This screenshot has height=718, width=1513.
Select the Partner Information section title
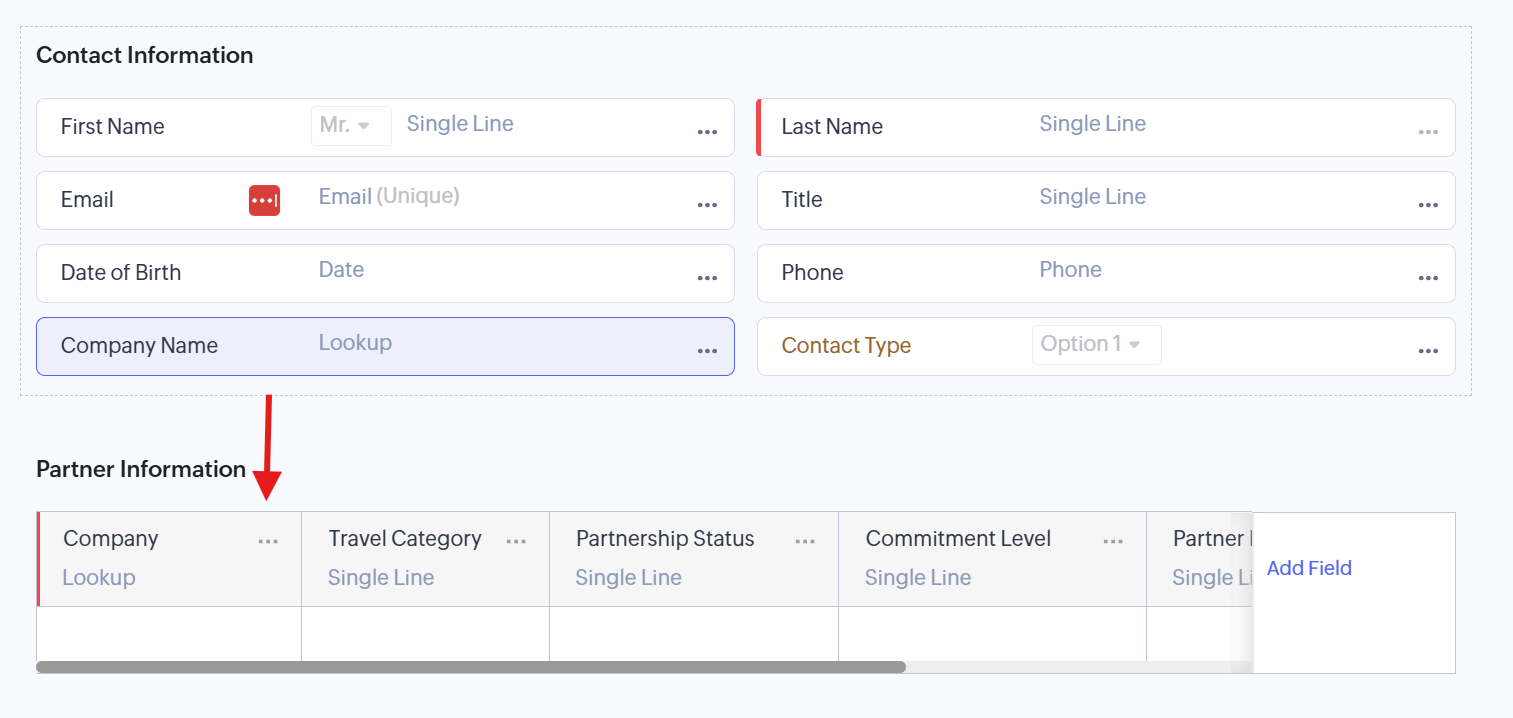tap(141, 469)
